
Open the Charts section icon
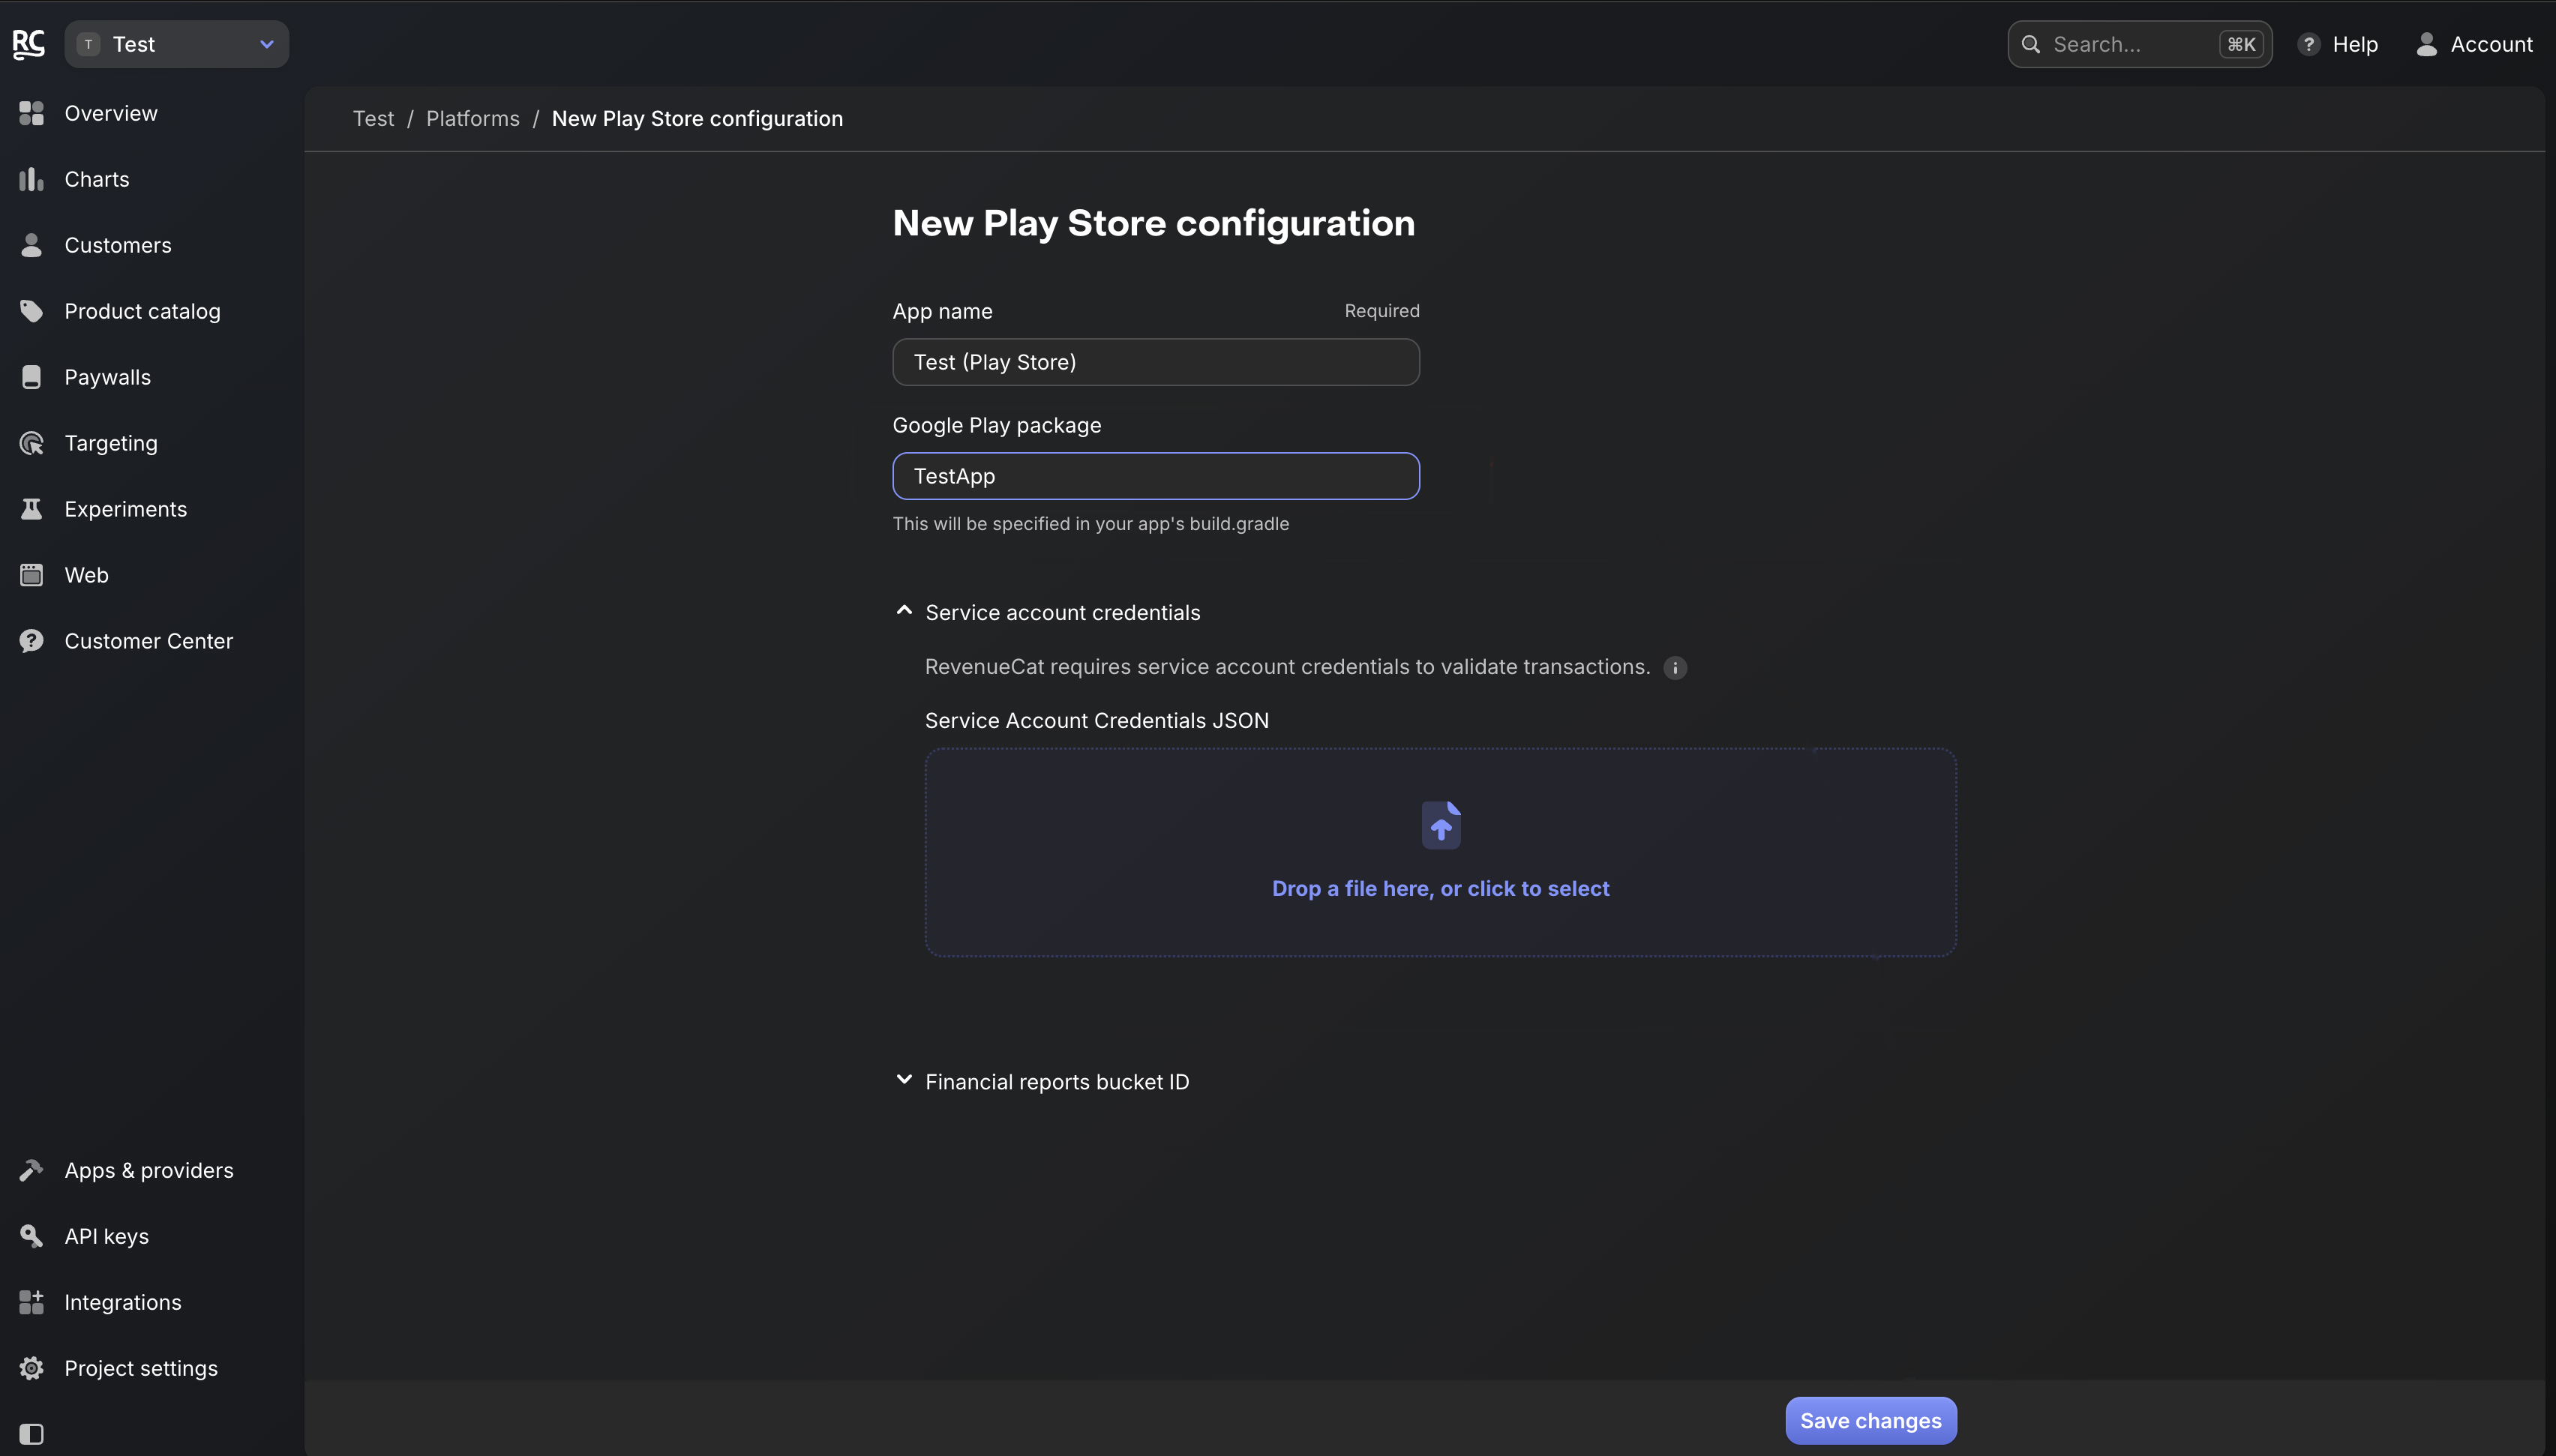[31, 179]
